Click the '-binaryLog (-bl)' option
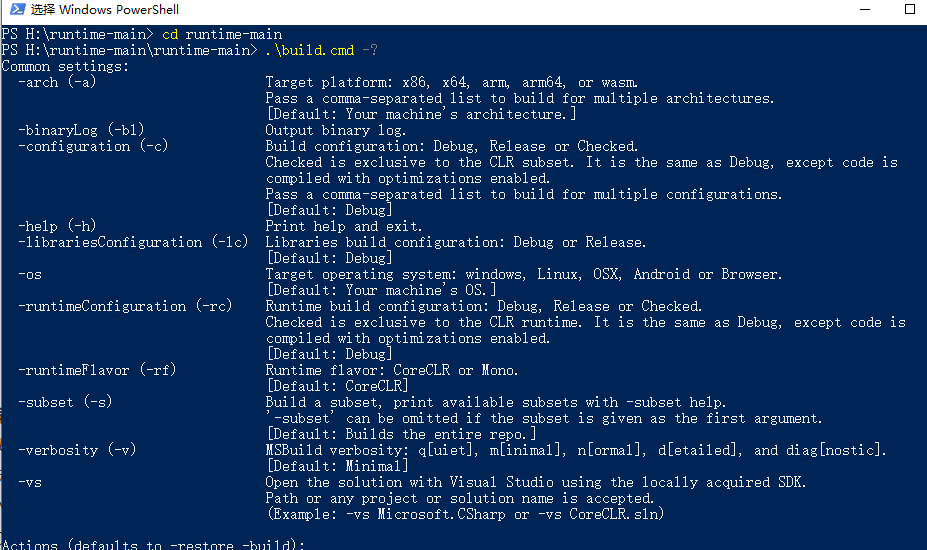Image resolution: width=927 pixels, height=550 pixels. pos(81,130)
